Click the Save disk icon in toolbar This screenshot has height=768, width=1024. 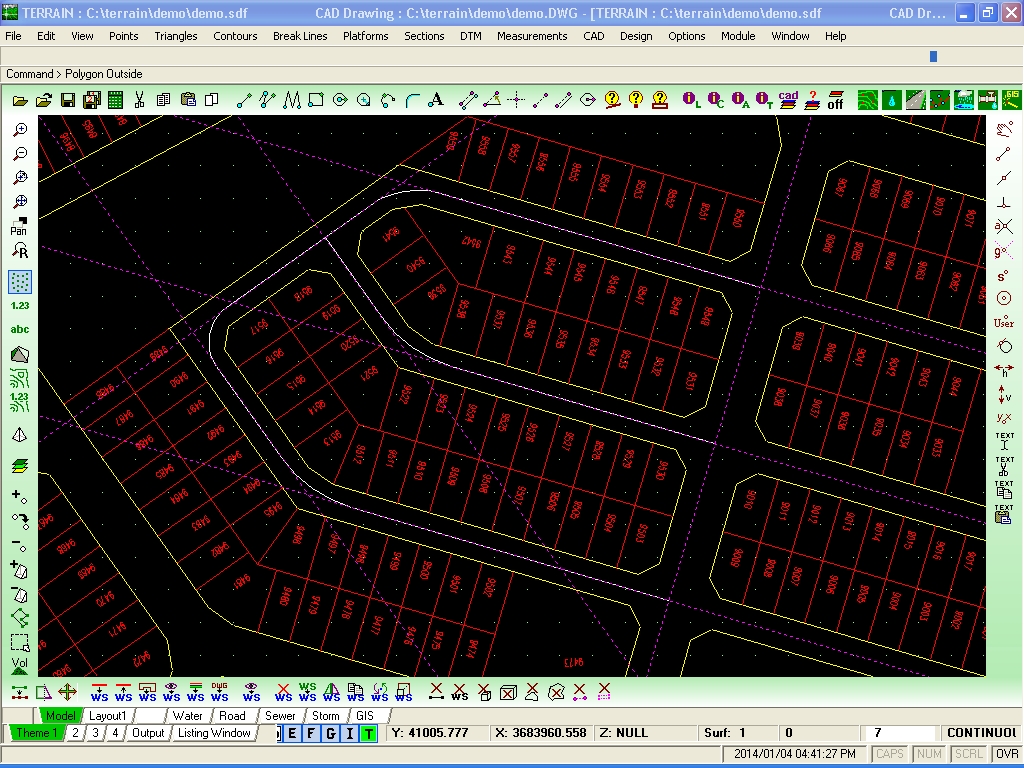(67, 100)
